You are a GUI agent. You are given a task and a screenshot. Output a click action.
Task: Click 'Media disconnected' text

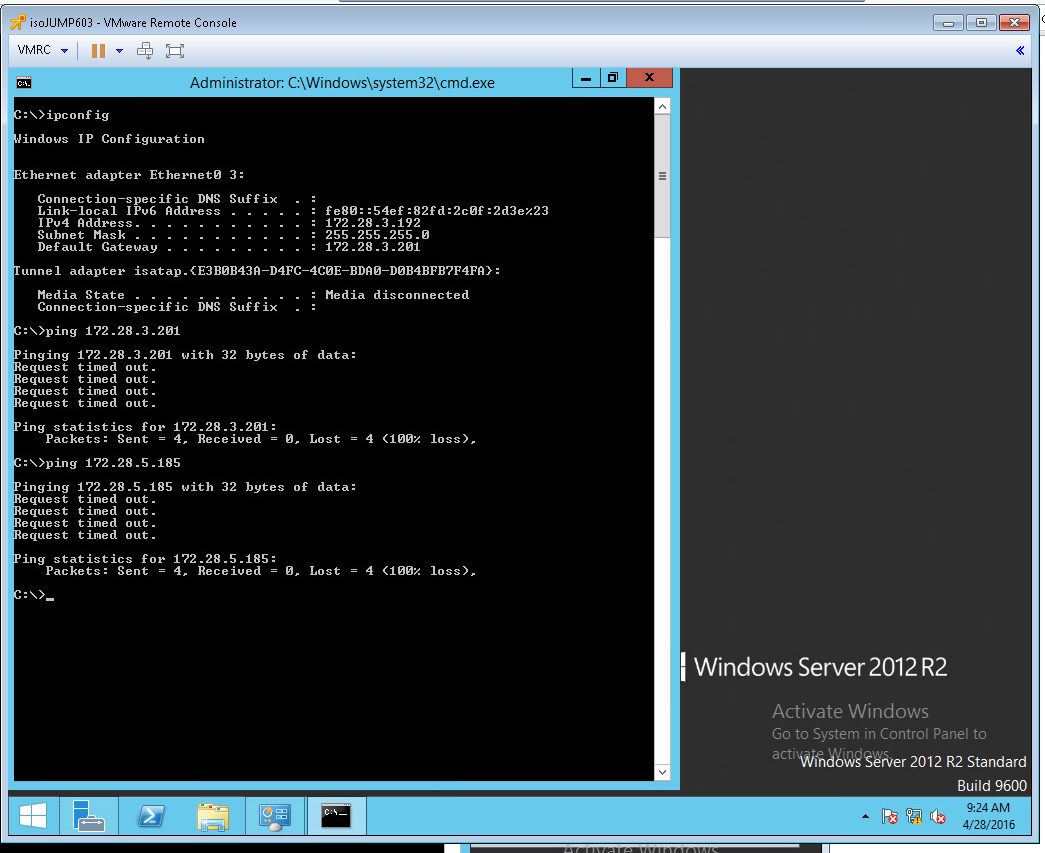(x=397, y=295)
